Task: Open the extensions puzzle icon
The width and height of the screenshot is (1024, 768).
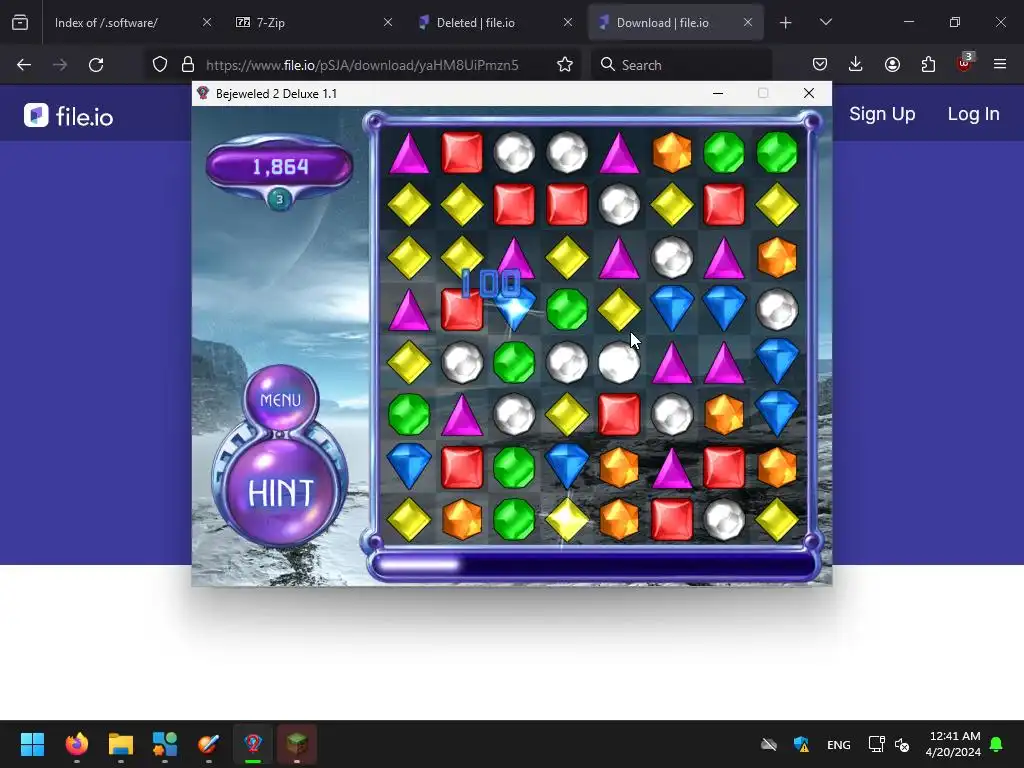Action: tap(928, 64)
